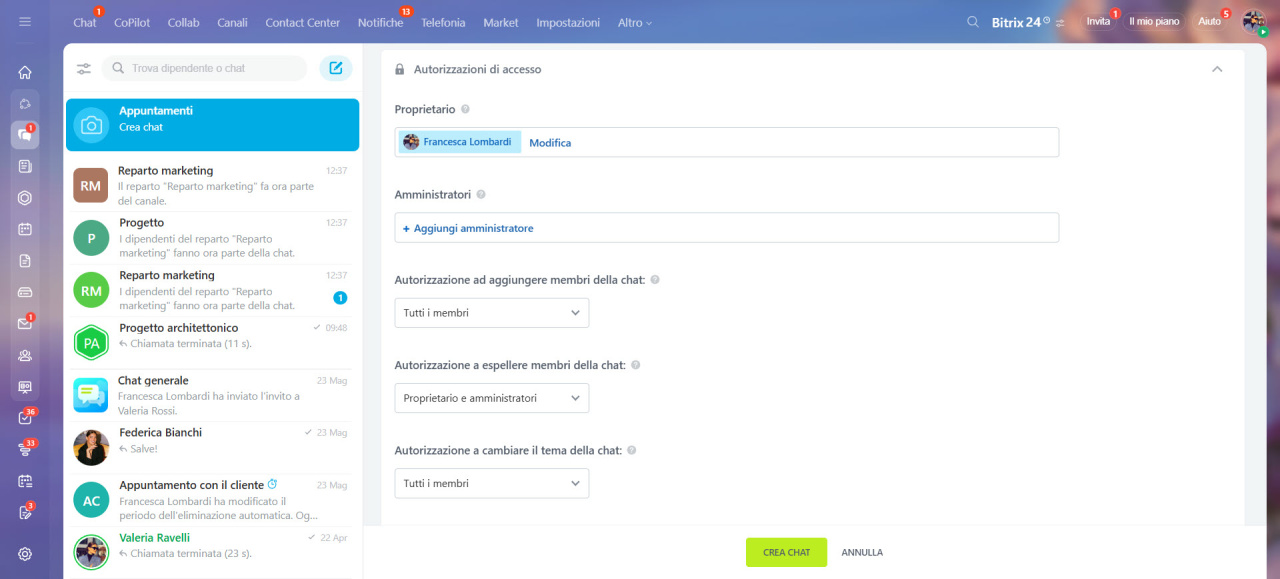Open Notifiche tab with badge 13
This screenshot has height=579, width=1280.
381,22
